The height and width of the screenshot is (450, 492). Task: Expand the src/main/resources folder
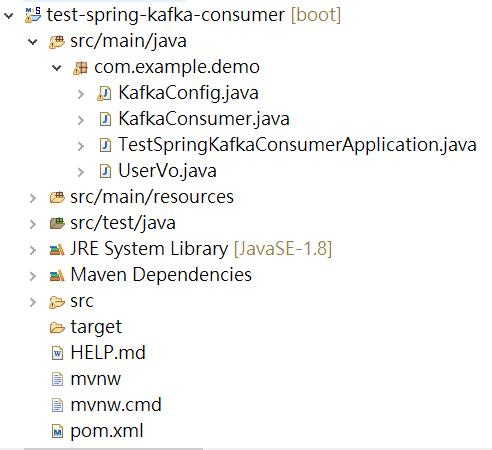(x=33, y=198)
